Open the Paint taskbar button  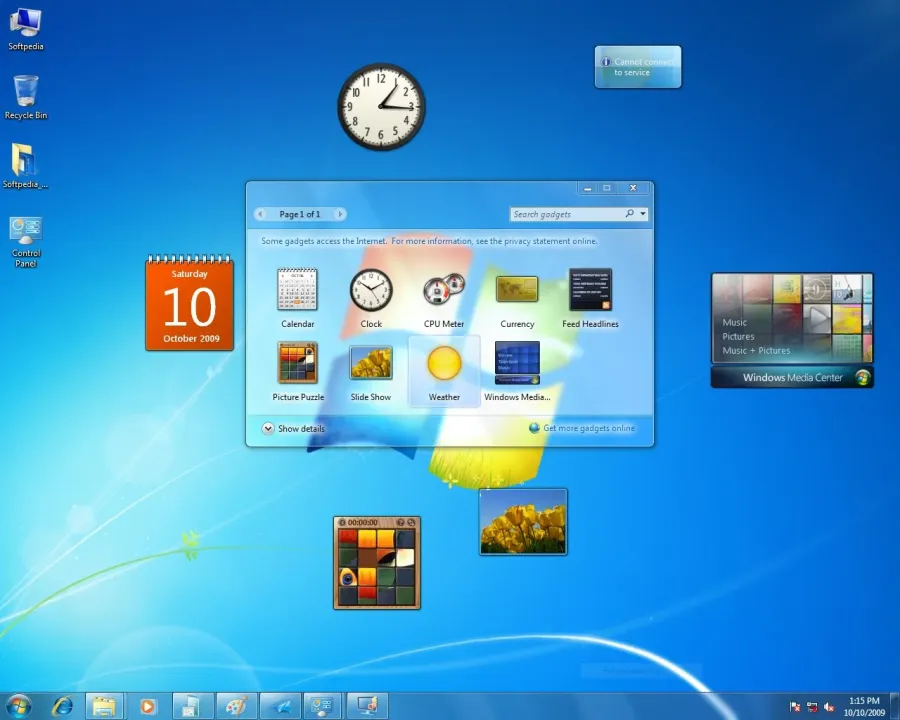click(x=236, y=706)
